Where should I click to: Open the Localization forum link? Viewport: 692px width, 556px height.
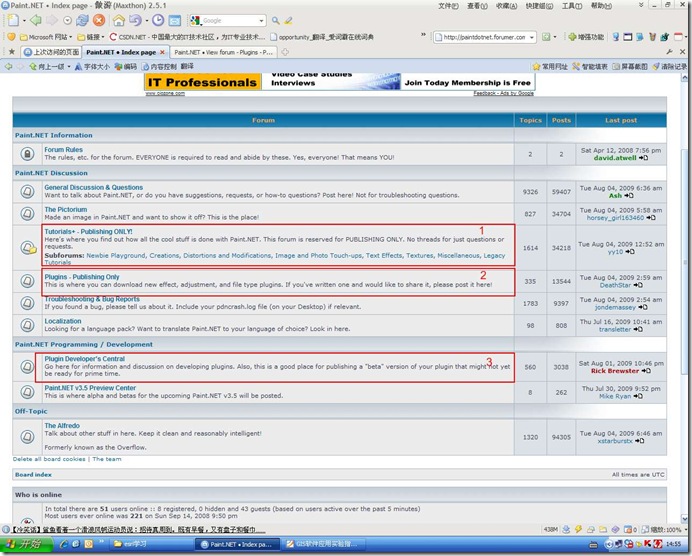click(62, 321)
